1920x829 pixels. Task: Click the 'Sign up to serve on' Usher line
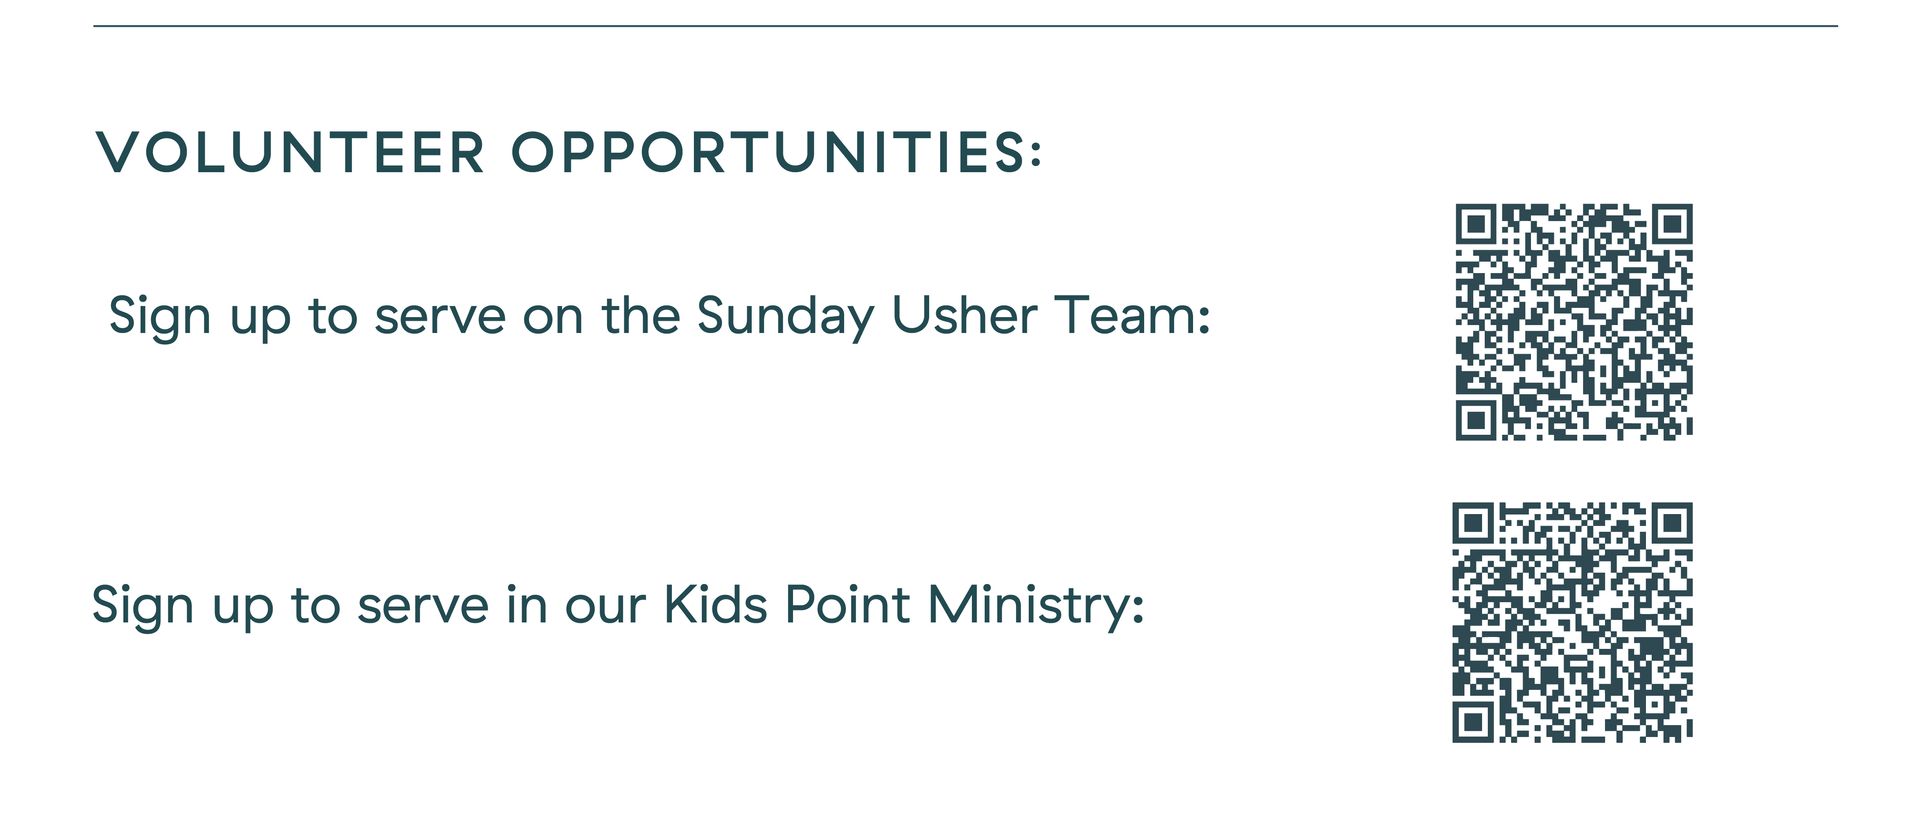660,317
